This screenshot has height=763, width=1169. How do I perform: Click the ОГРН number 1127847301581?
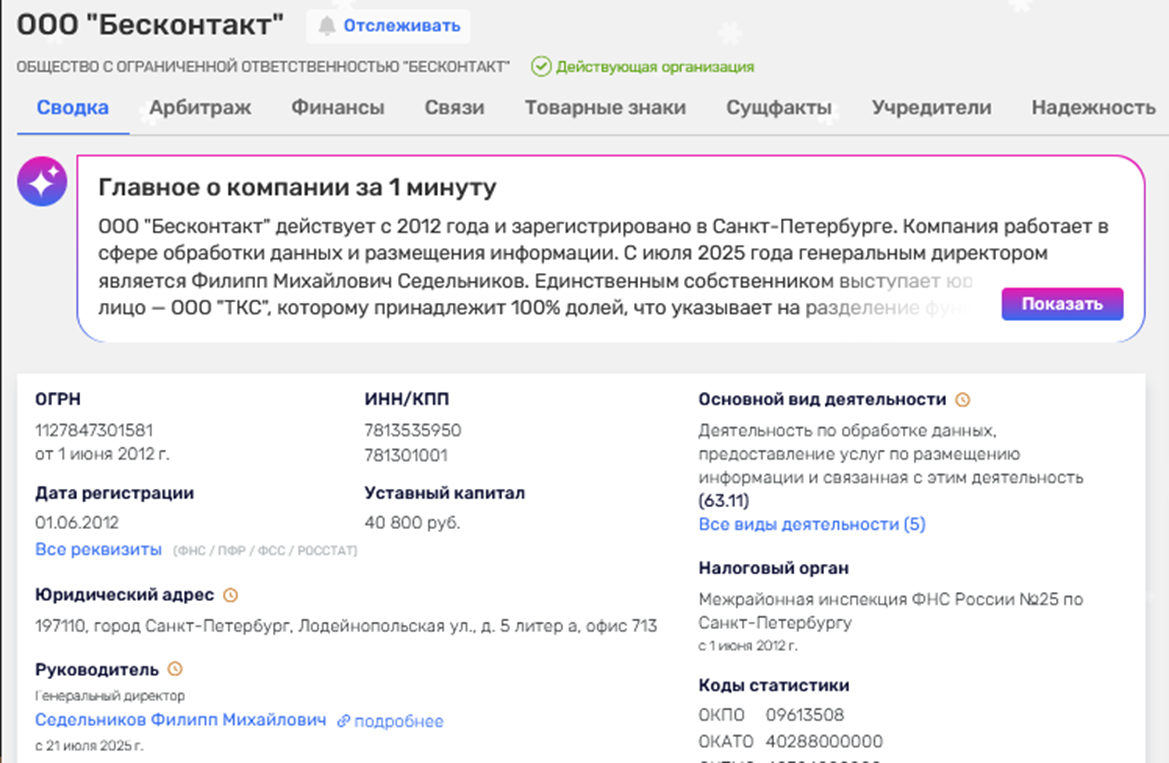[94, 430]
